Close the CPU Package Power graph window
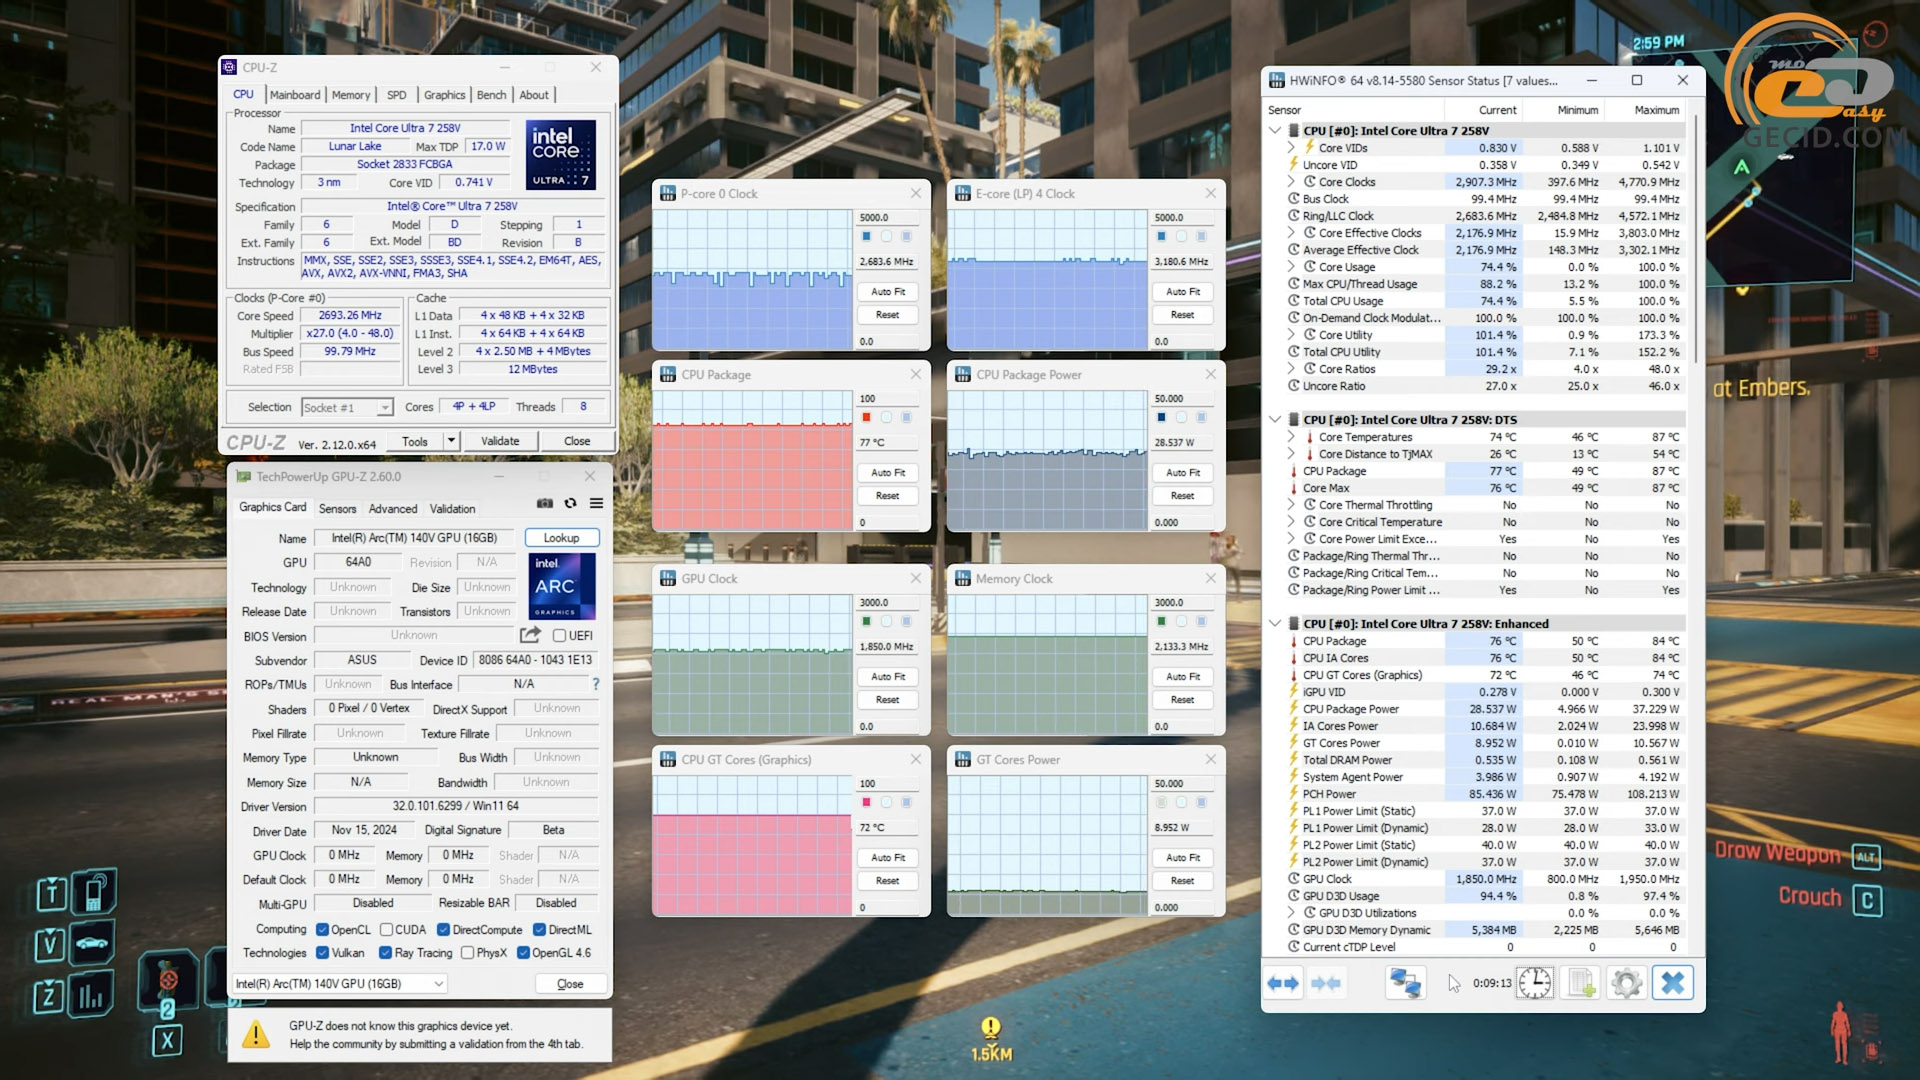This screenshot has width=1920, height=1080. pyautogui.click(x=1211, y=375)
